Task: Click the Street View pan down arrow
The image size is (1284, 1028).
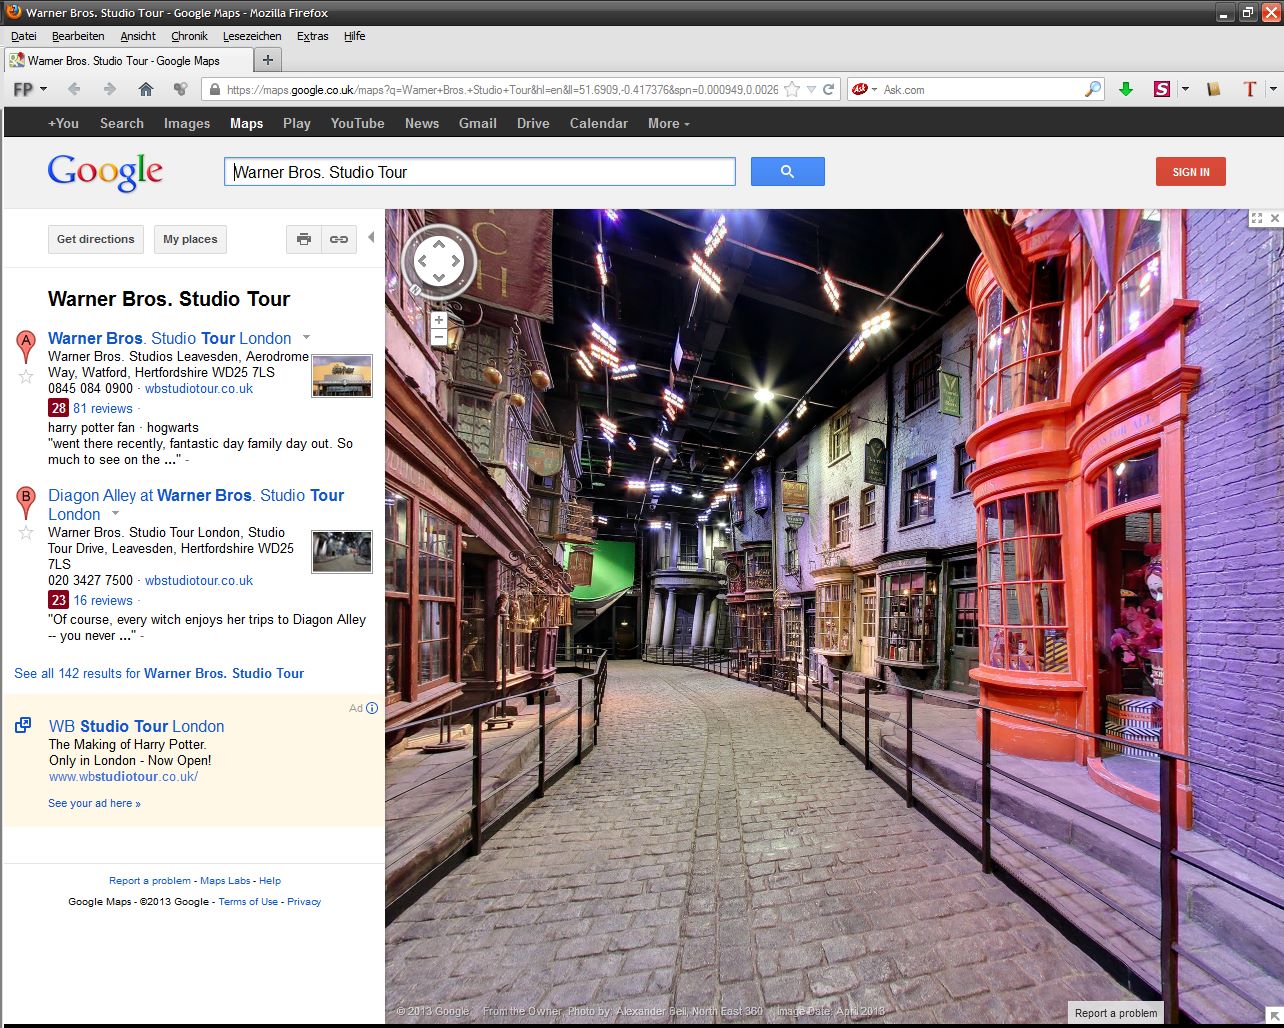Action: tap(438, 279)
